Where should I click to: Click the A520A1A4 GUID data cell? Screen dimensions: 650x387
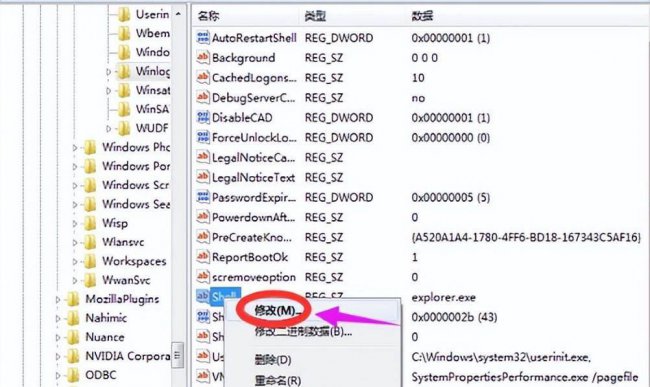point(526,237)
